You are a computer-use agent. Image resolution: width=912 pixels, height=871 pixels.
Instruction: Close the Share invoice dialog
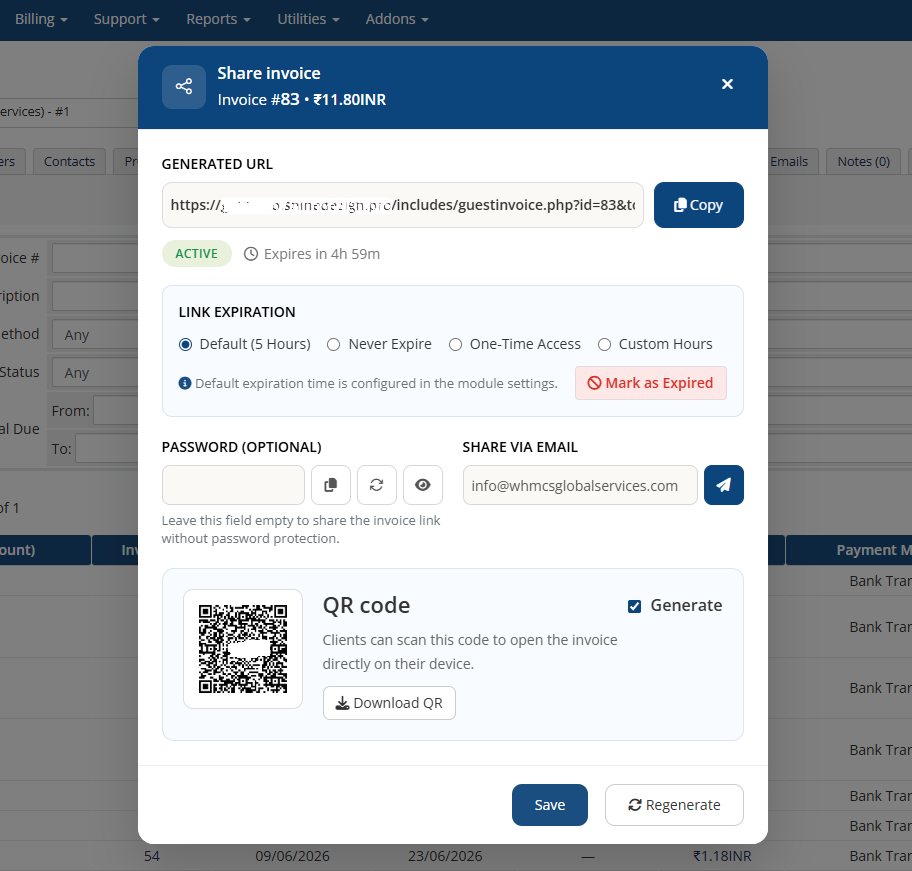727,84
